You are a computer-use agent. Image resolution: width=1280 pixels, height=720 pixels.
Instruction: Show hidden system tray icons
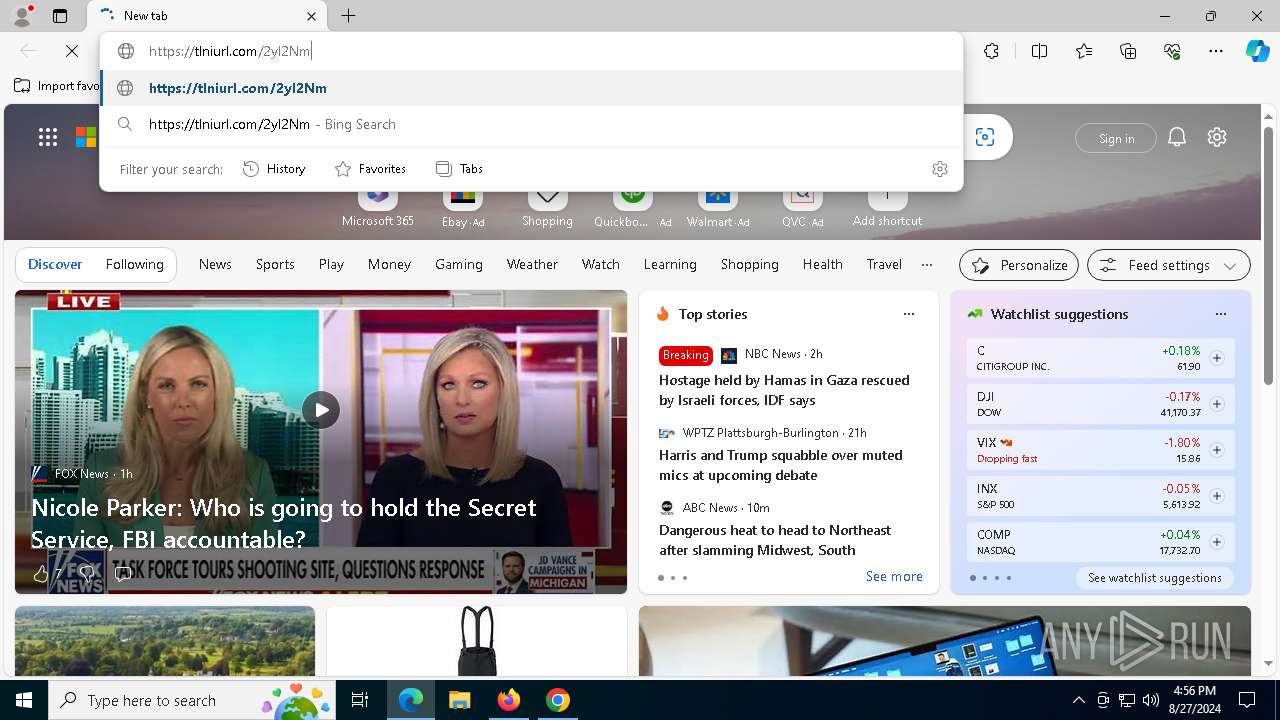tap(1078, 700)
